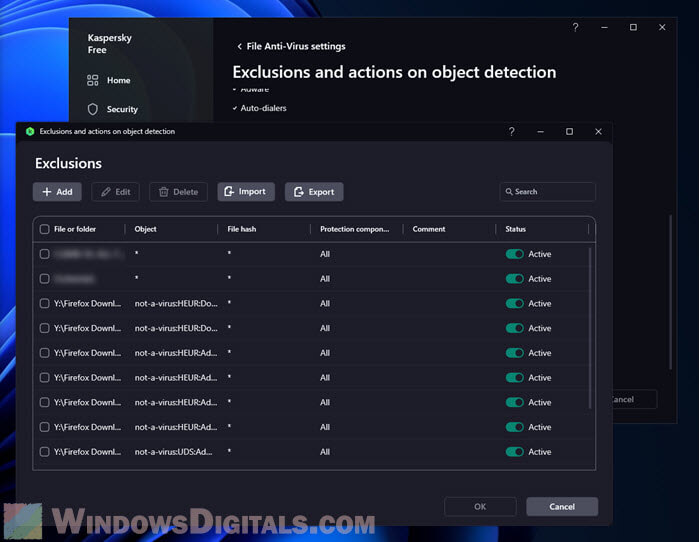
Task: Click the Status column header
Action: (515, 229)
